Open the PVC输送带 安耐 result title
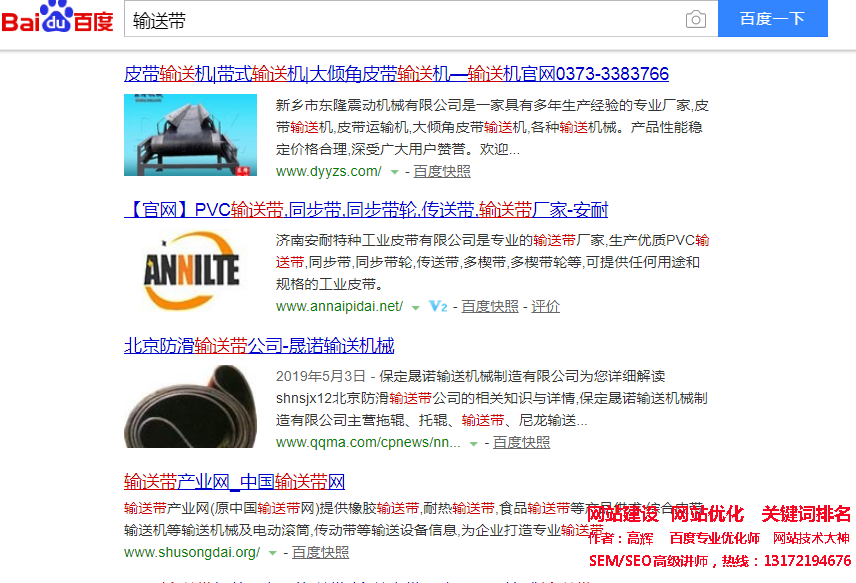The image size is (856, 583). tap(366, 210)
